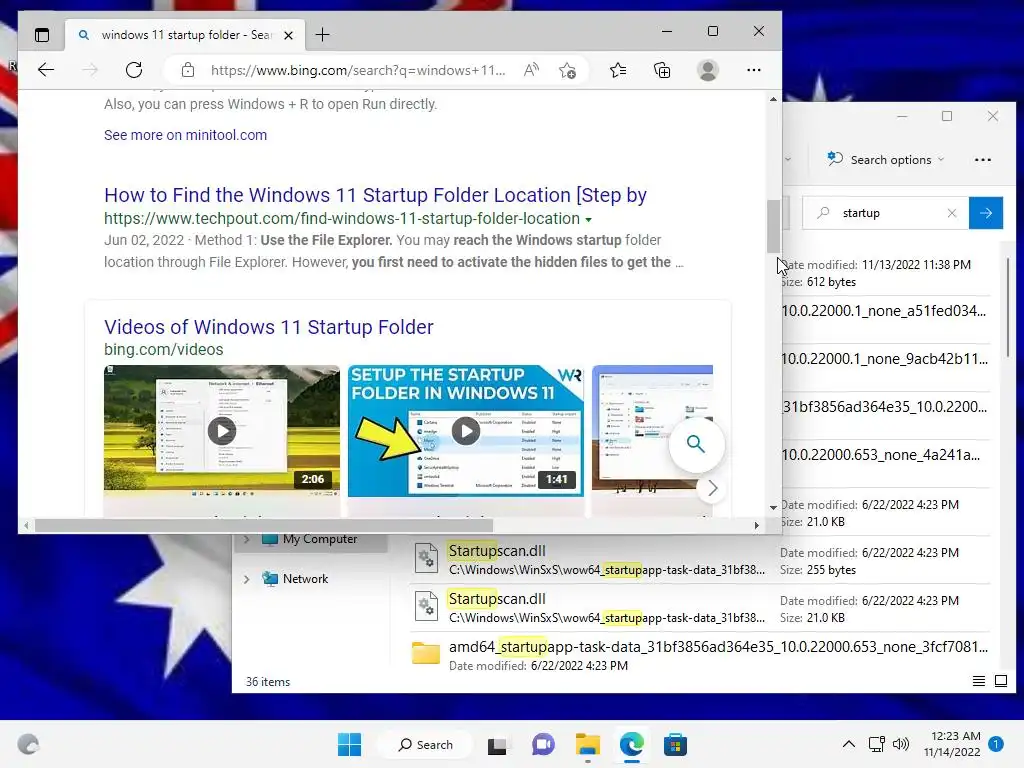Open clock and date flyout
This screenshot has height=768, width=1024.
click(x=952, y=744)
